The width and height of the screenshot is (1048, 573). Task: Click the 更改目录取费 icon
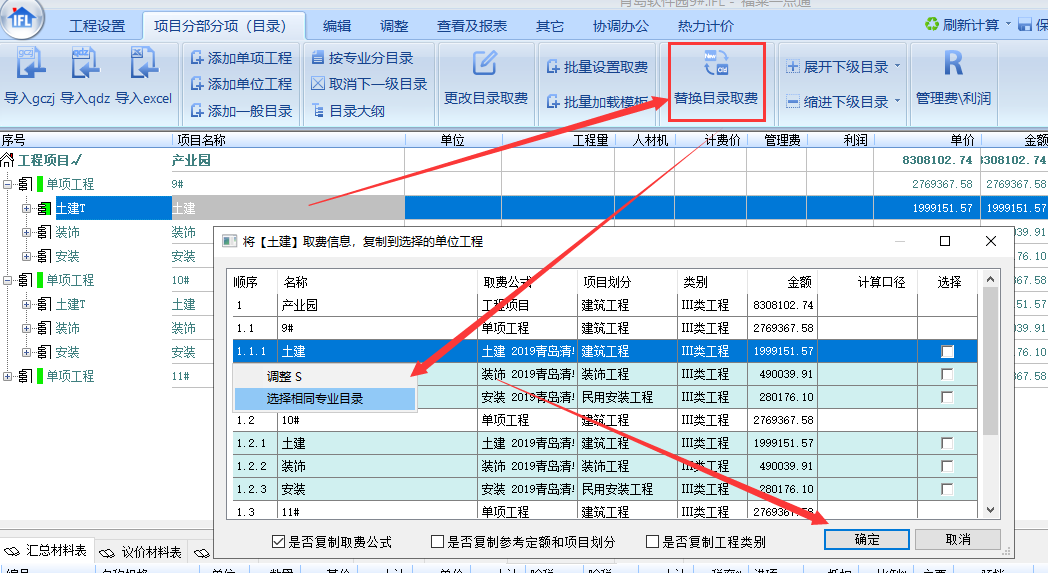(485, 66)
